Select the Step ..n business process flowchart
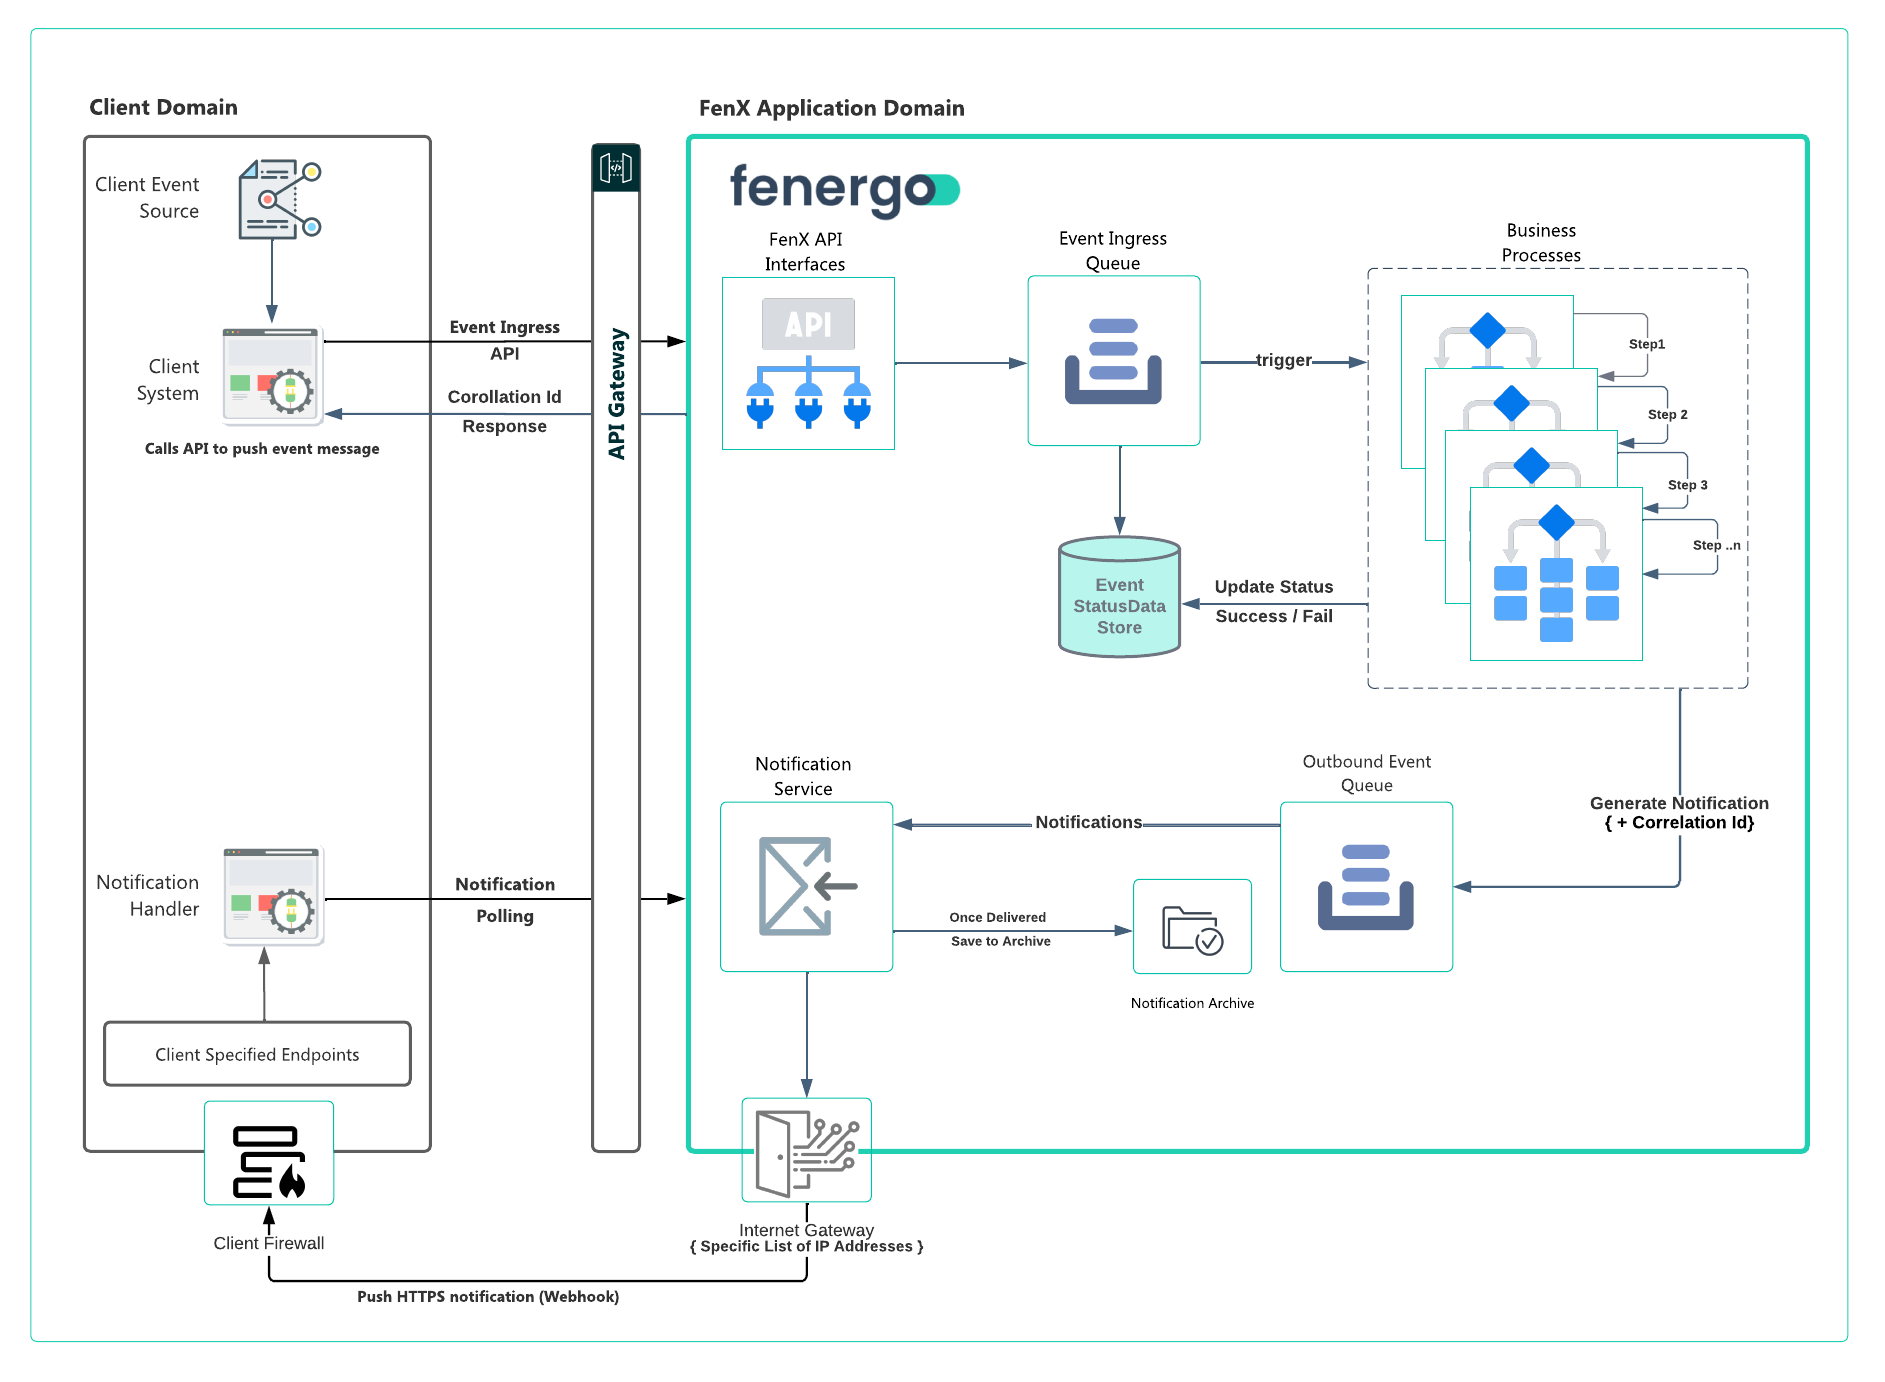The height and width of the screenshot is (1382, 1885). 1556,575
